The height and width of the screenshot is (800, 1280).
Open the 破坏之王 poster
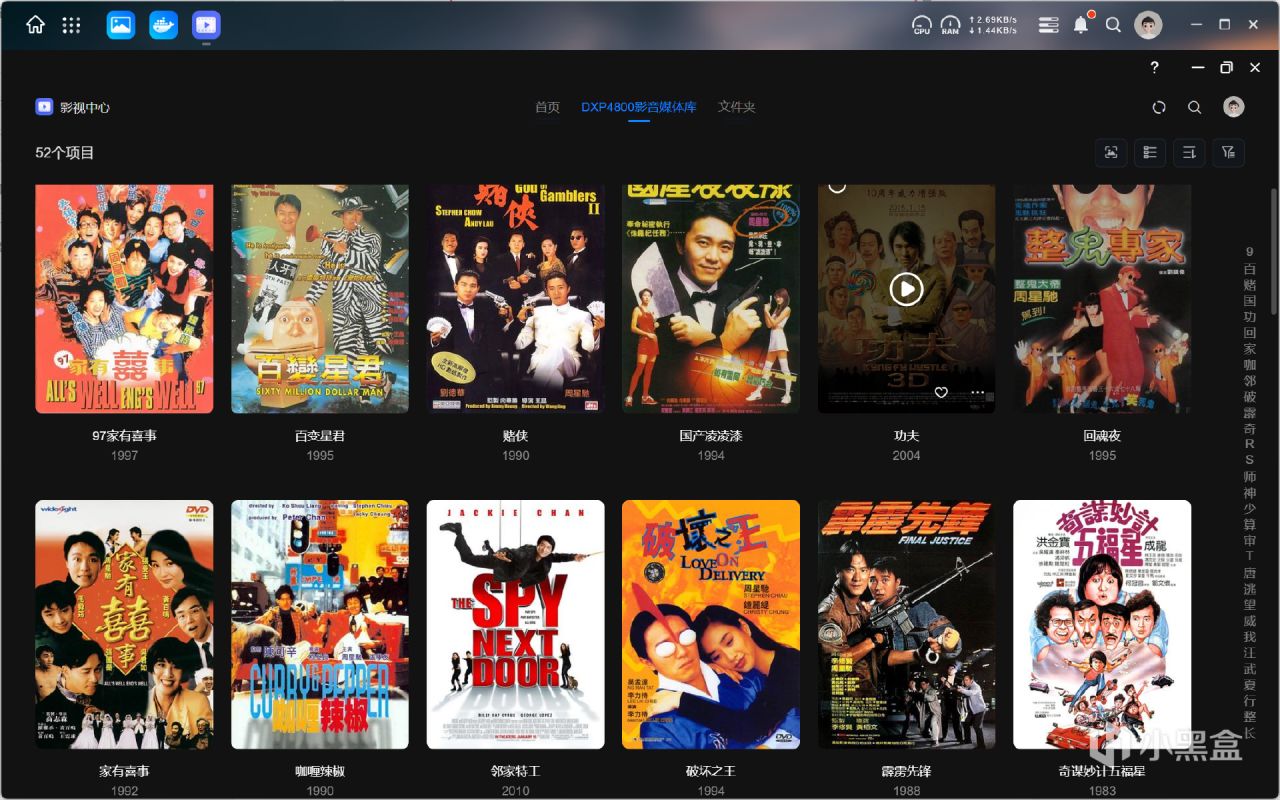pyautogui.click(x=711, y=624)
